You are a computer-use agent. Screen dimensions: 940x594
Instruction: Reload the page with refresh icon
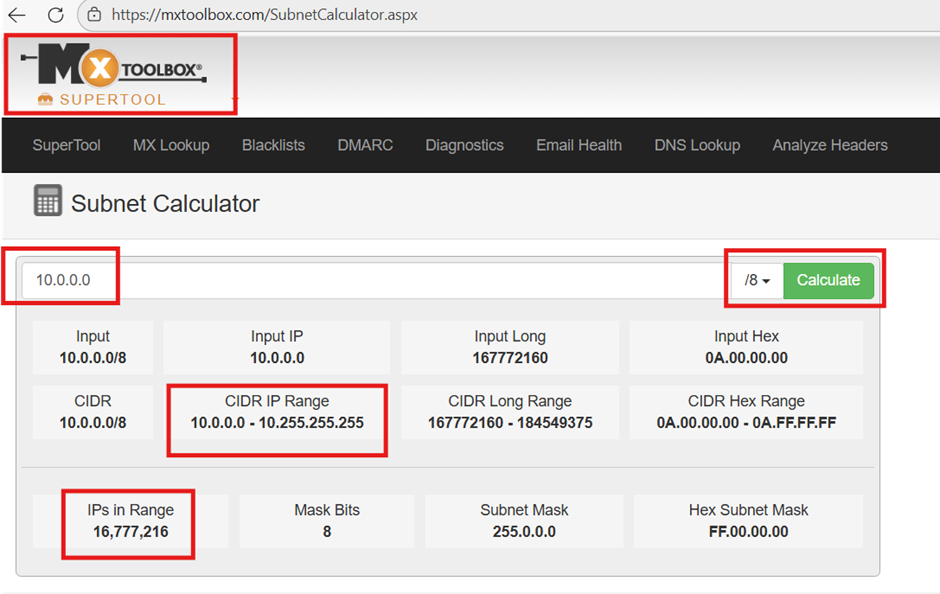56,15
